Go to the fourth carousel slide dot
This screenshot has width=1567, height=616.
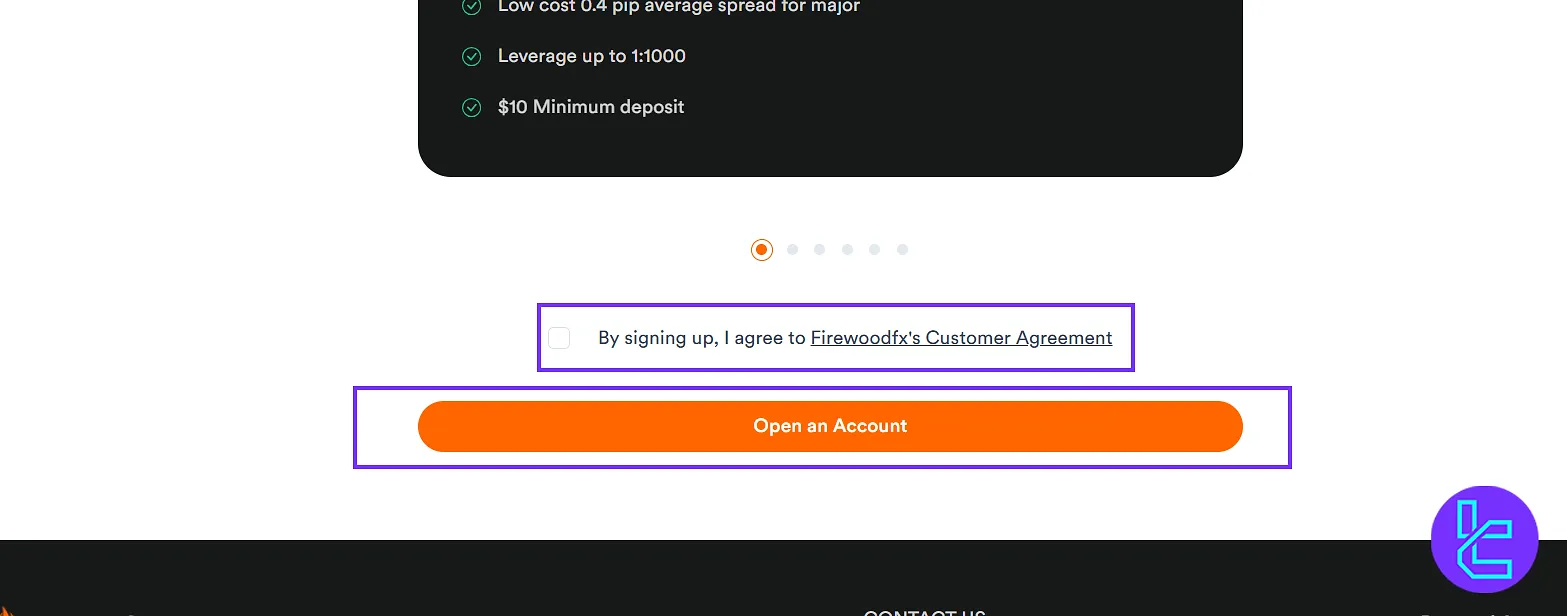847,250
